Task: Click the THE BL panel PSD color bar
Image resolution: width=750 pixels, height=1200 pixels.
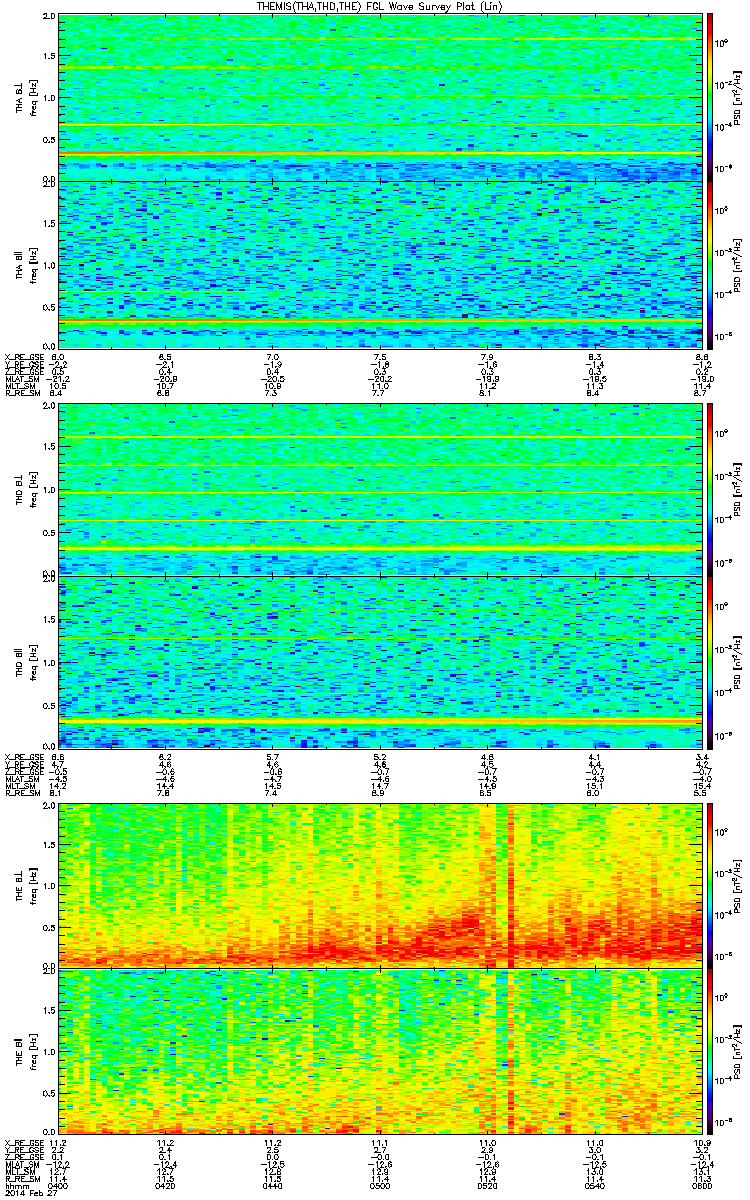Action: pos(710,885)
